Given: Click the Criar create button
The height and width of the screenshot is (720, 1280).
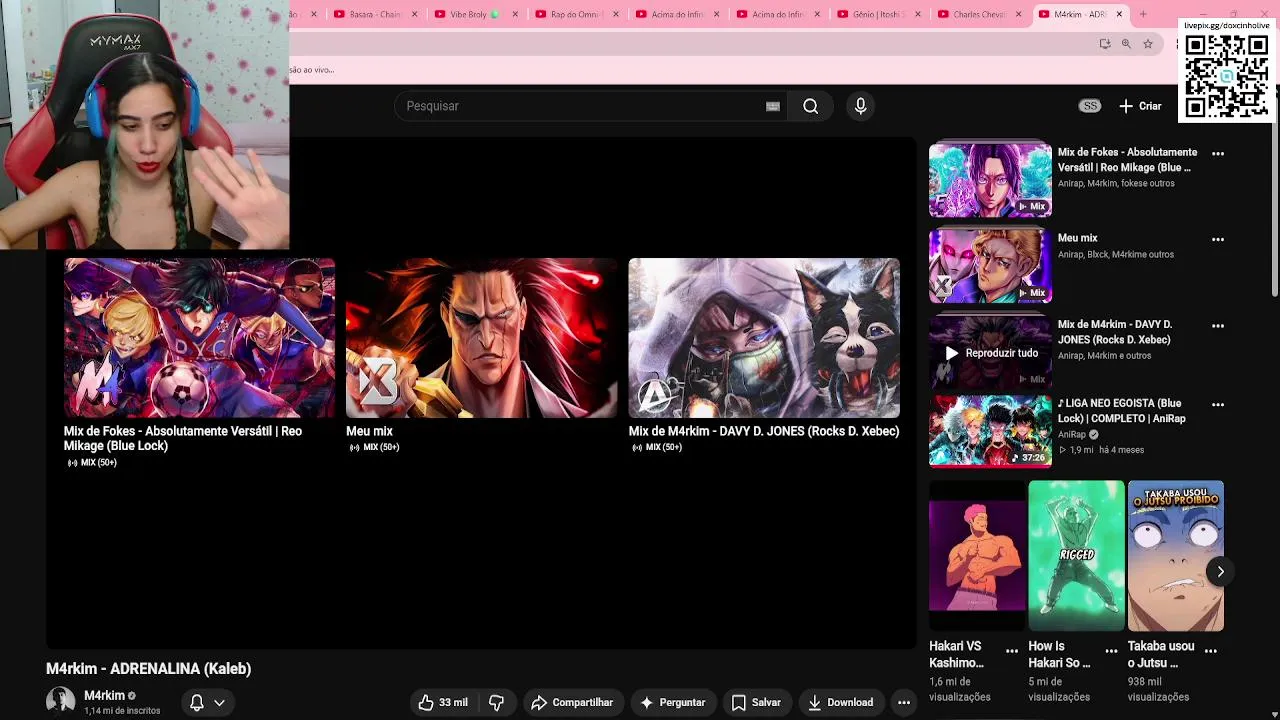Looking at the screenshot, I should click(1140, 106).
